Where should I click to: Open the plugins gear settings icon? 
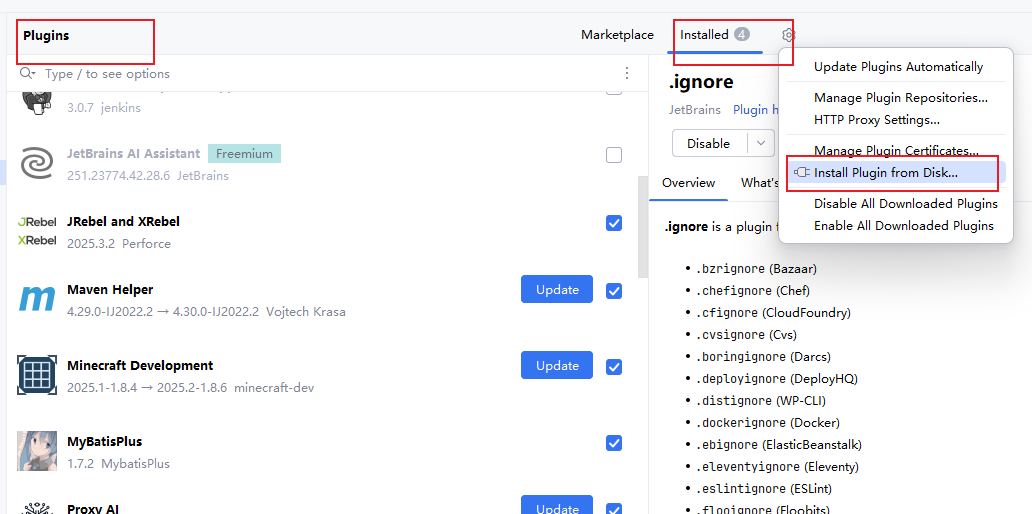pos(788,35)
